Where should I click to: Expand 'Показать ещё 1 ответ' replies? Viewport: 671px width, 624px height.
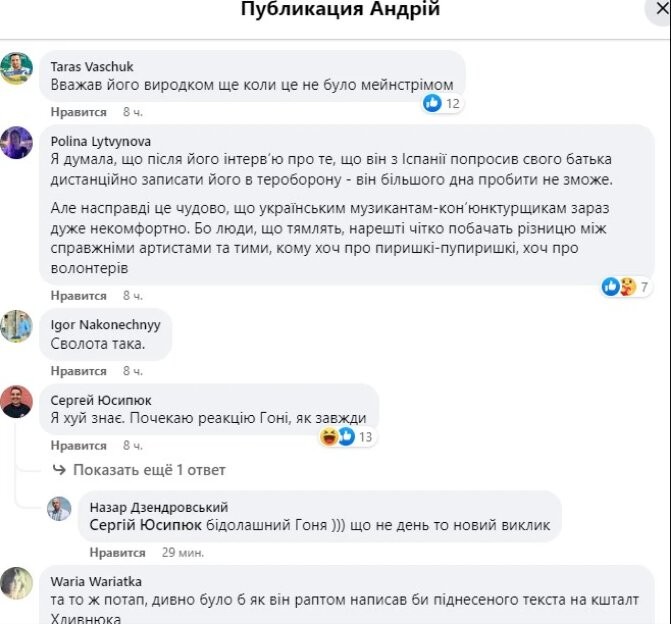(149, 470)
